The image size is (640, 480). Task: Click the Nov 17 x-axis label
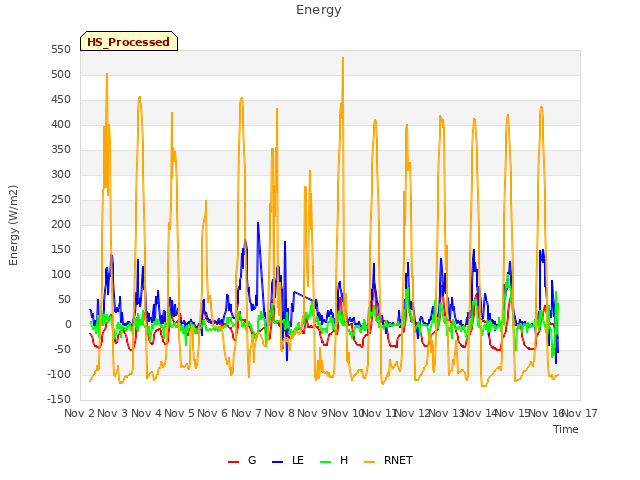point(580,413)
